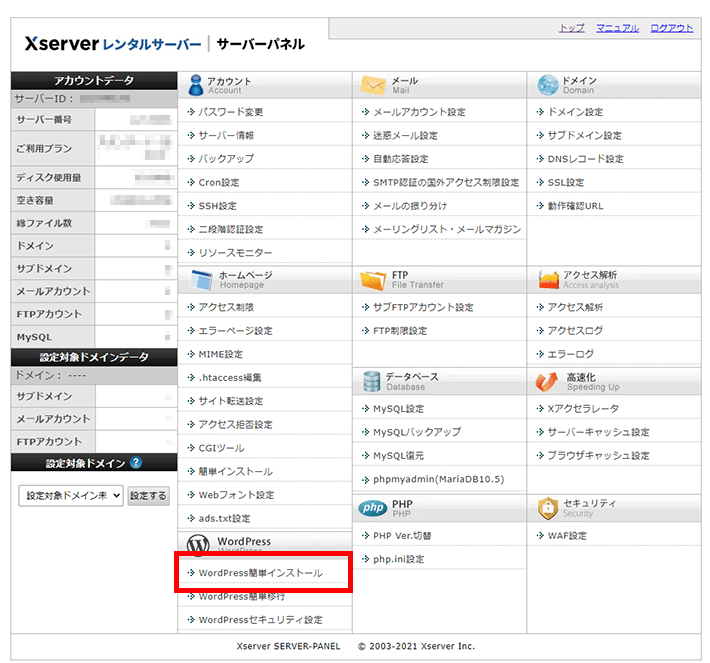
Task: Open Xアクセラレータ
Action: pos(583,408)
